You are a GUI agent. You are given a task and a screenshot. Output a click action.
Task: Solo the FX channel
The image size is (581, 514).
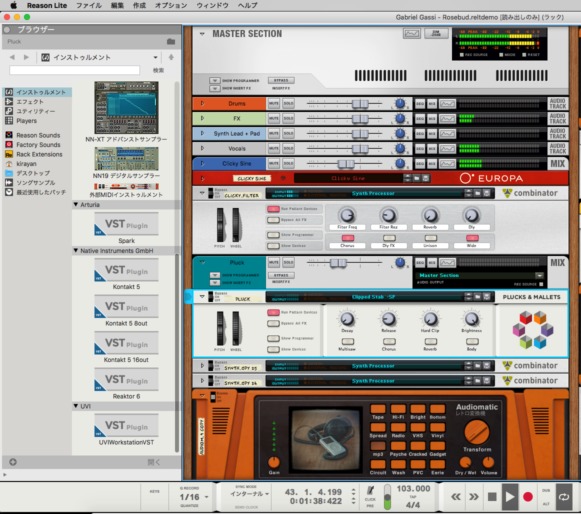[288, 118]
